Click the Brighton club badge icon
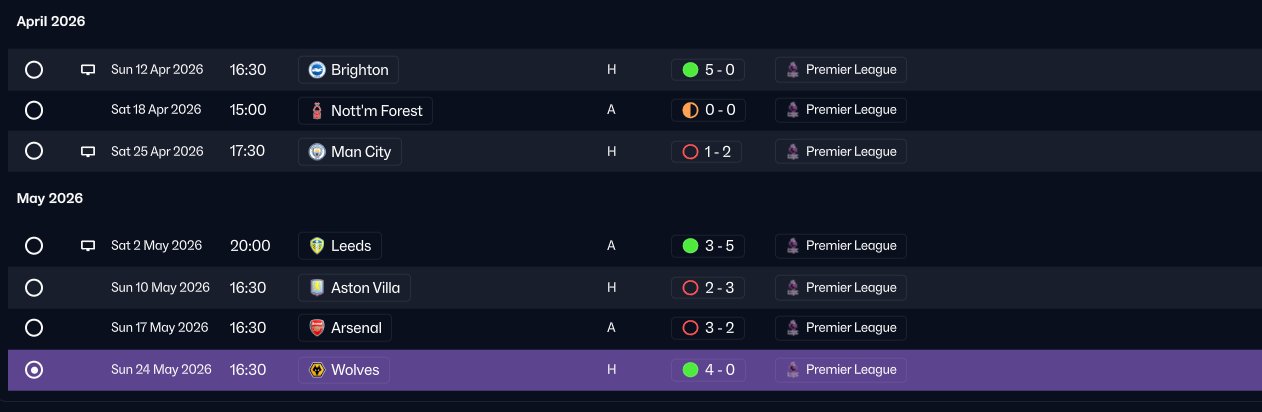Screen dimensions: 1262x412 coord(317,70)
